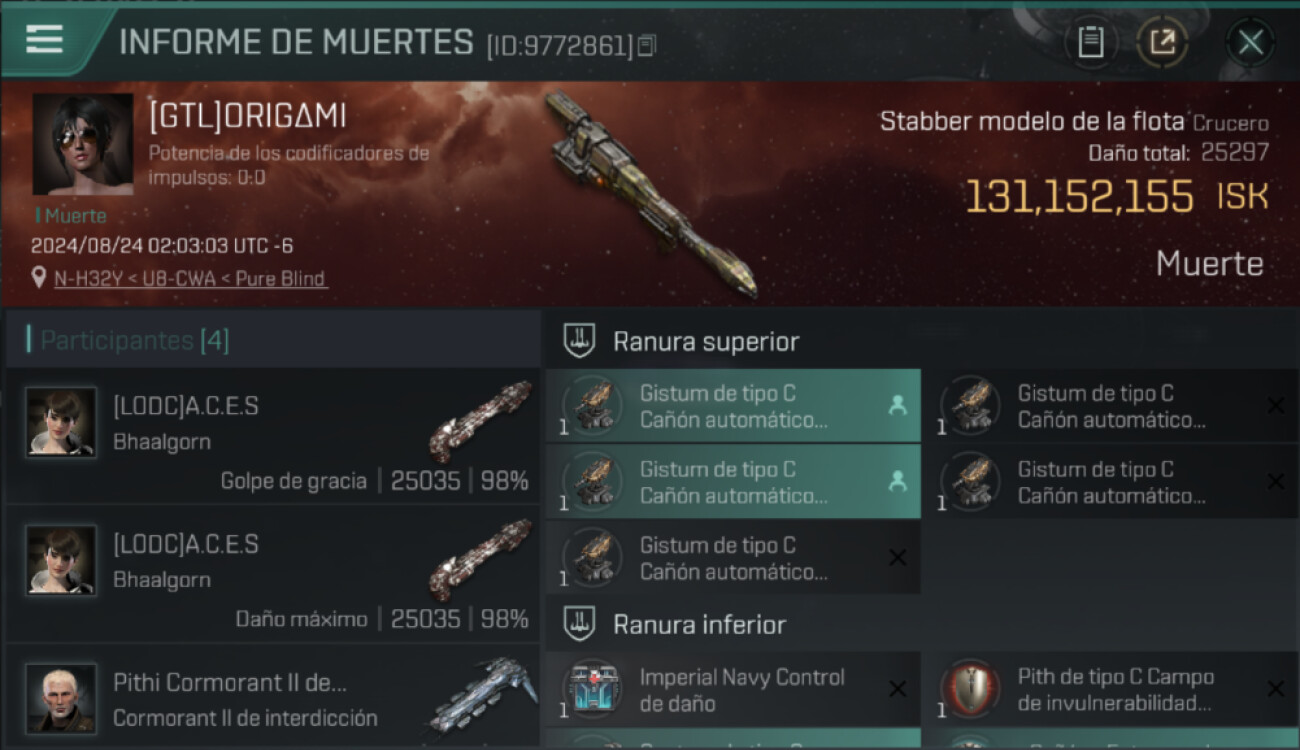Click the clipboard report icon
This screenshot has height=750, width=1300.
coord(1090,42)
